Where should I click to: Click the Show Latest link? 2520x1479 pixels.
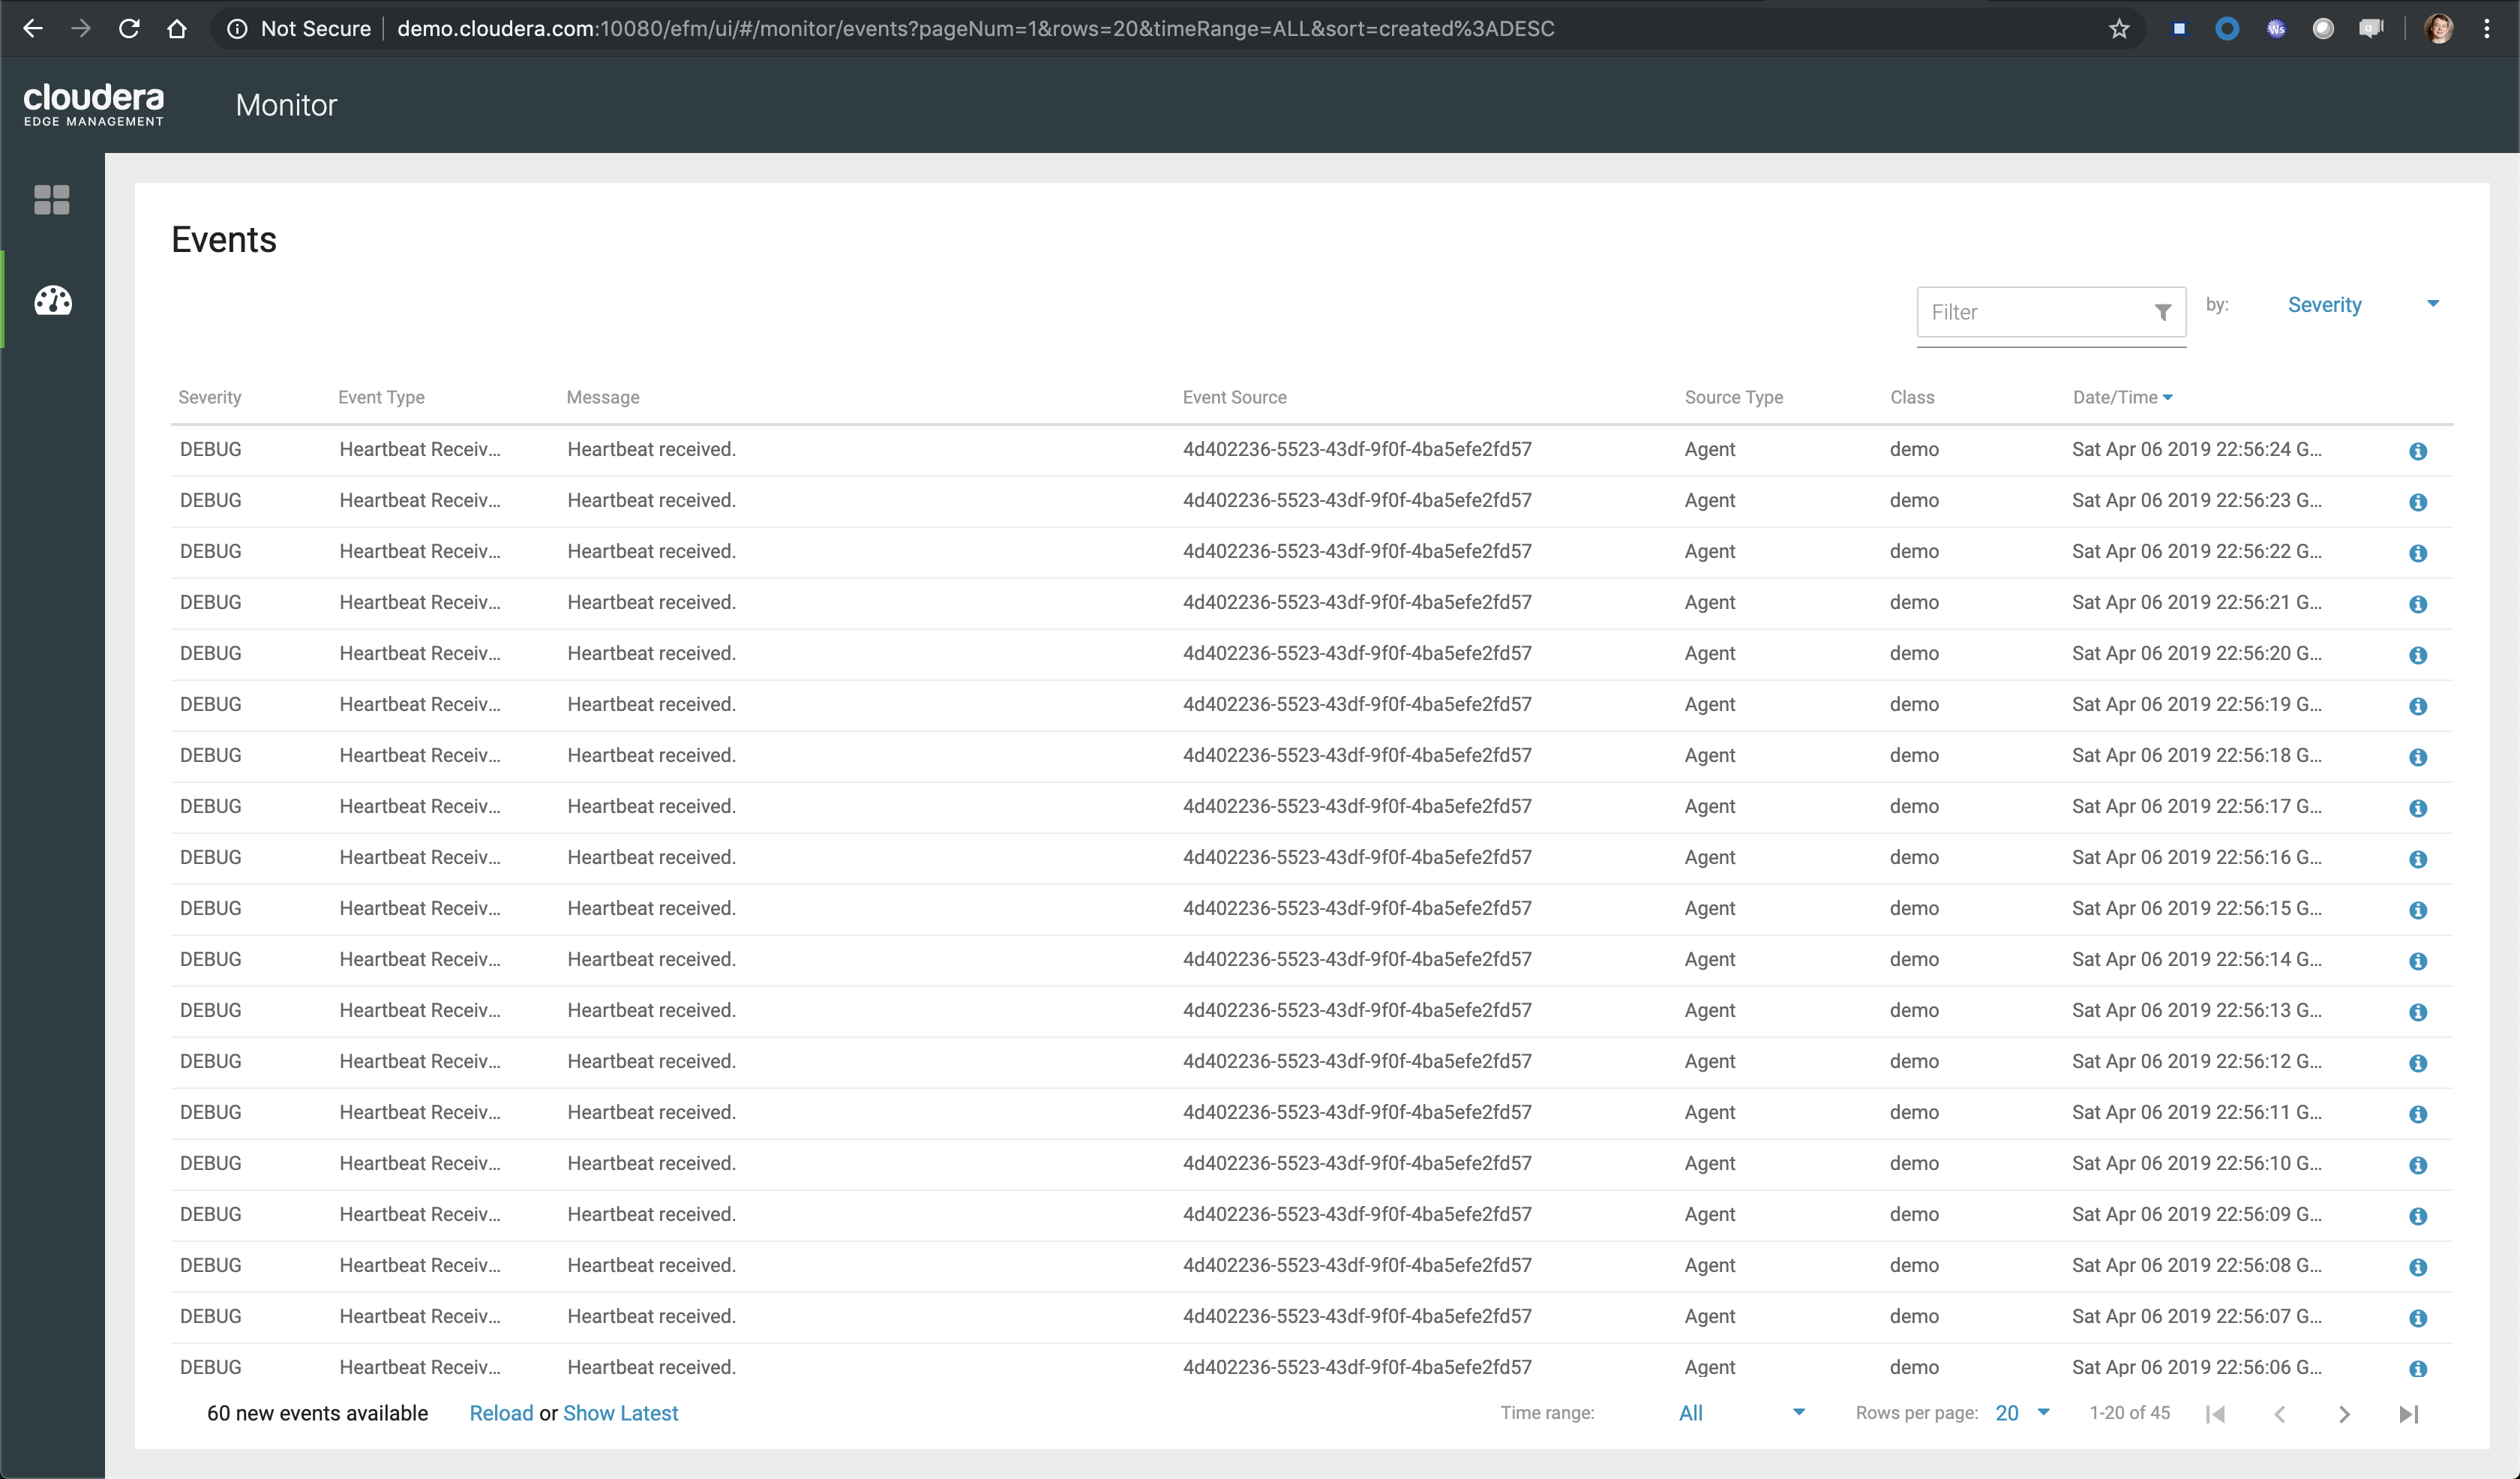click(x=620, y=1414)
